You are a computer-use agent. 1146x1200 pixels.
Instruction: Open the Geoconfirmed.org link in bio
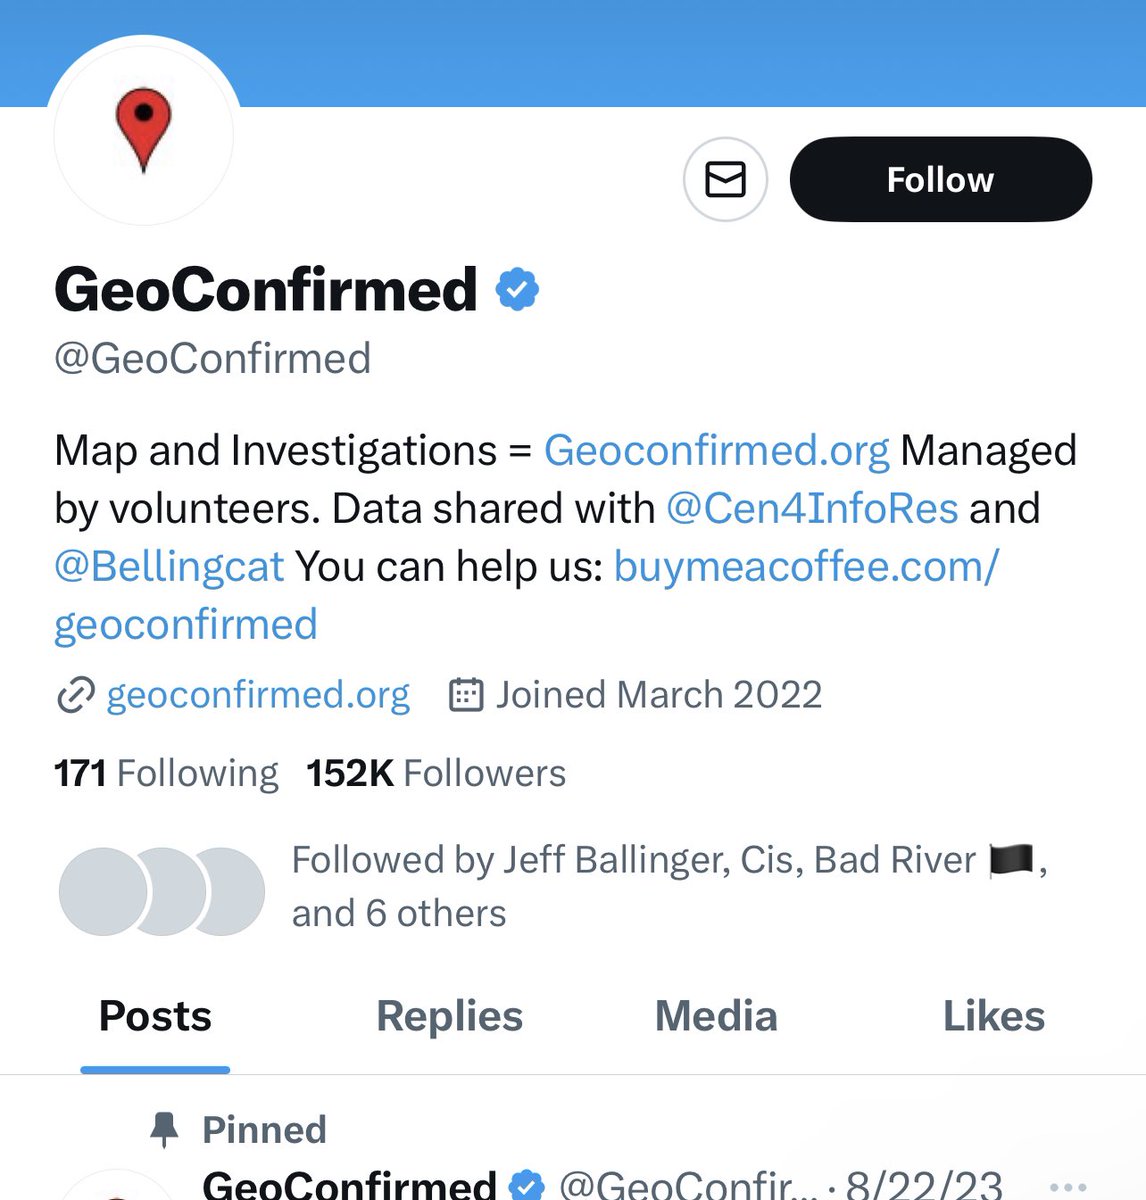tap(716, 451)
